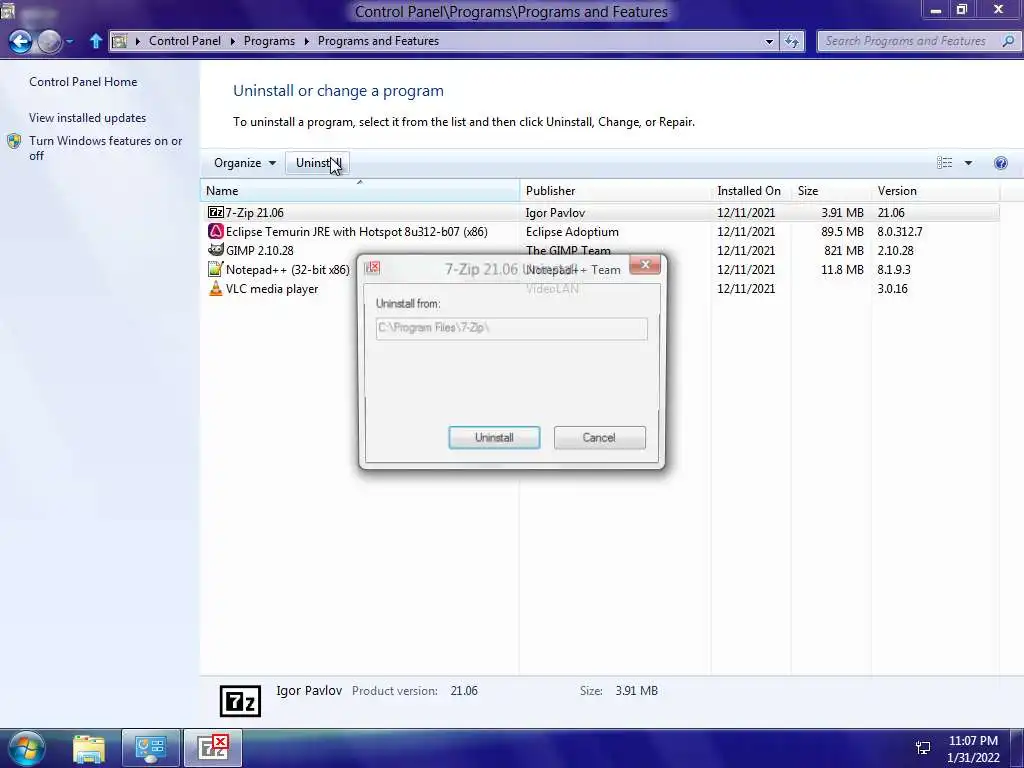This screenshot has width=1024, height=768.
Task: Go up one level with blue arrow
Action: click(x=95, y=41)
